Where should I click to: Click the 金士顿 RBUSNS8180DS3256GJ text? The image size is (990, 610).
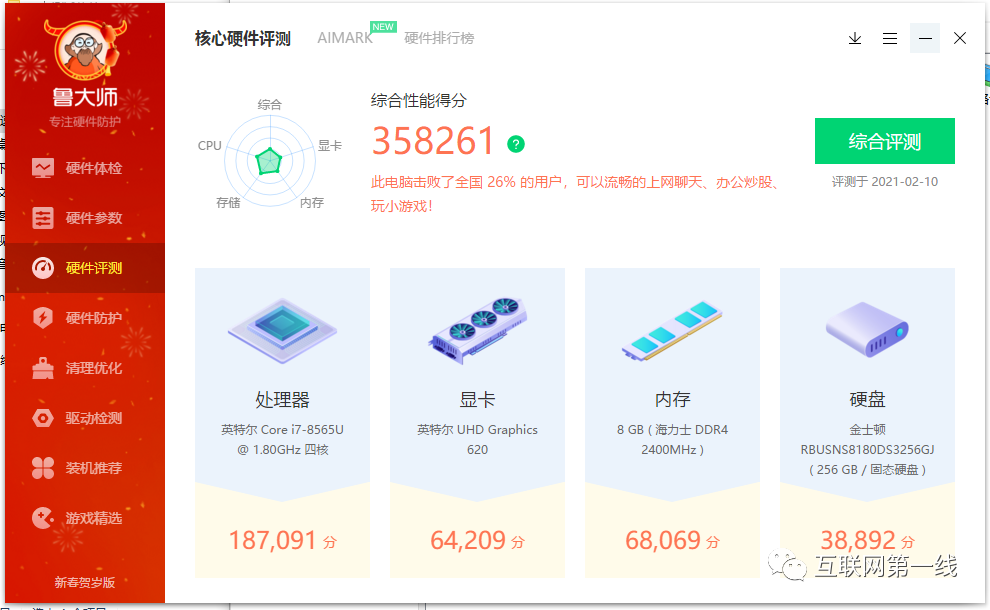pyautogui.click(x=868, y=450)
